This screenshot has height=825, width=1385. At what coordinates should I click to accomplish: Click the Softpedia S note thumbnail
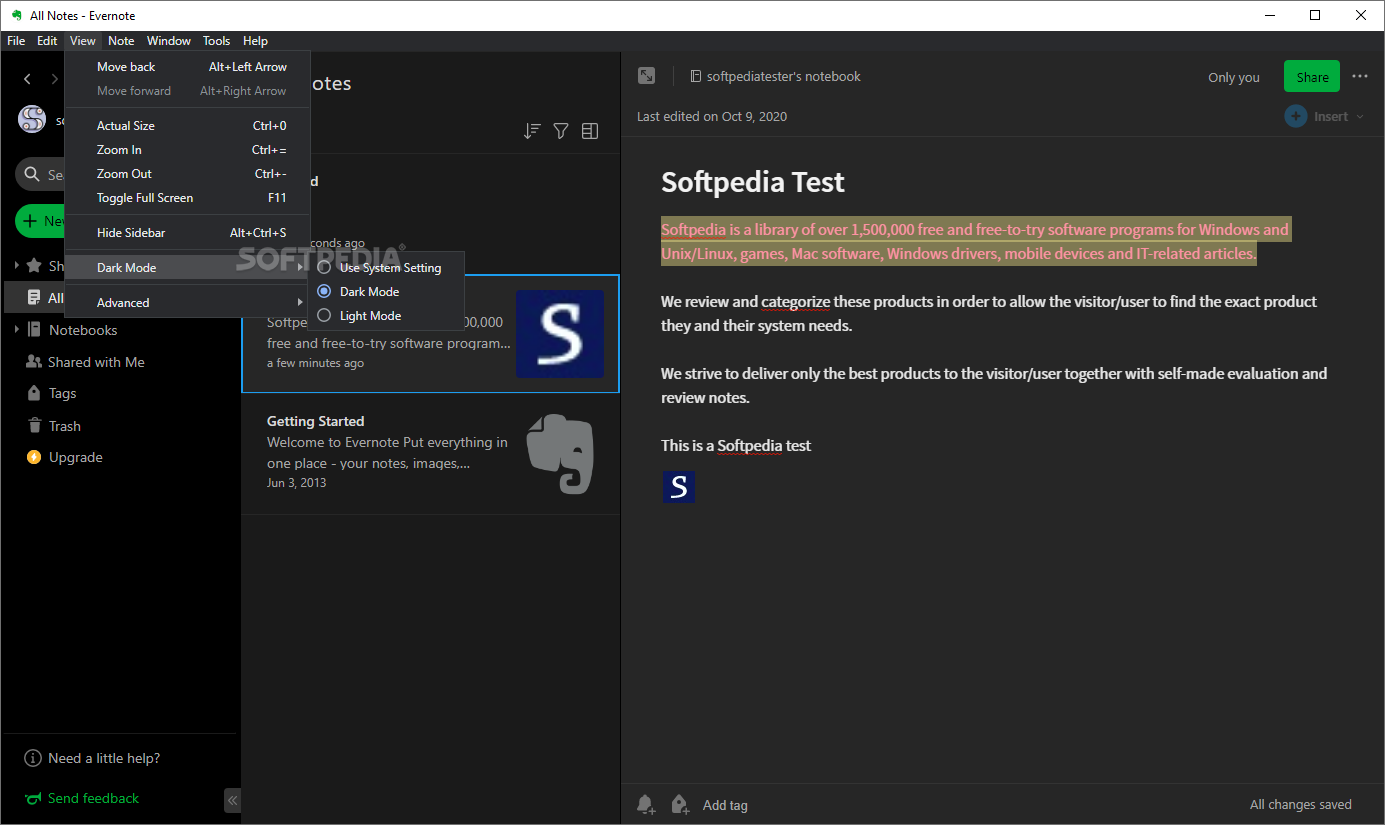pyautogui.click(x=560, y=334)
